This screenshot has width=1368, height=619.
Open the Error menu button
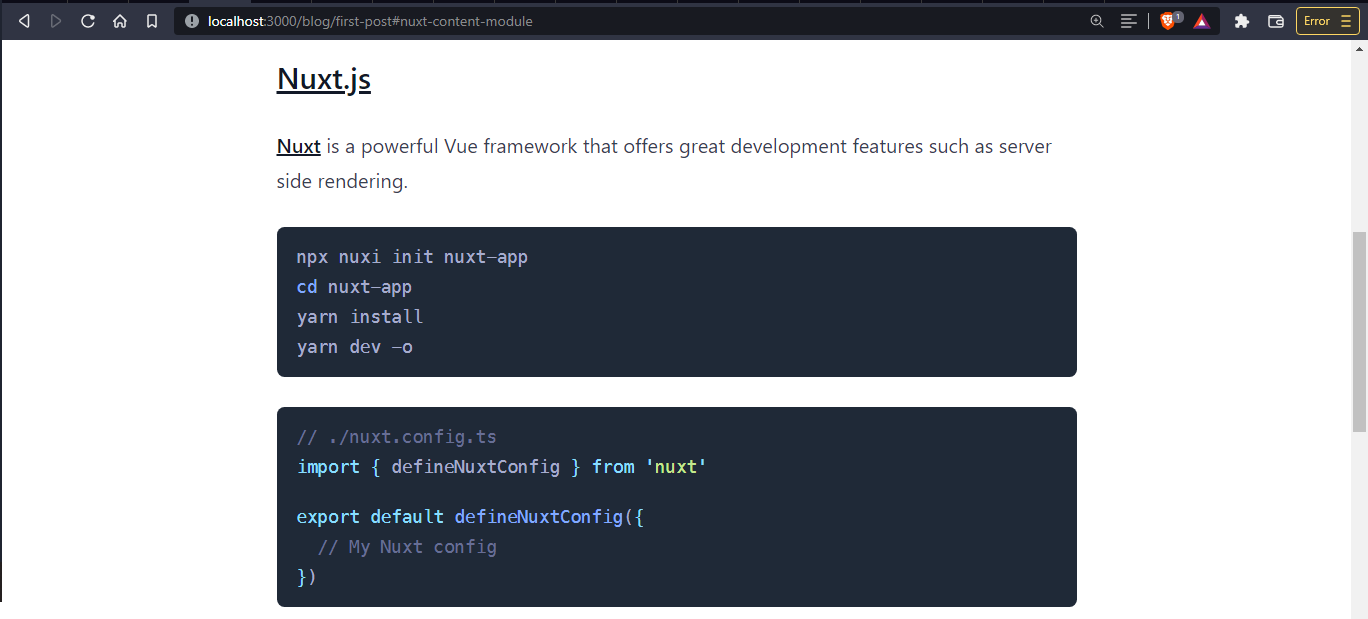click(1327, 21)
